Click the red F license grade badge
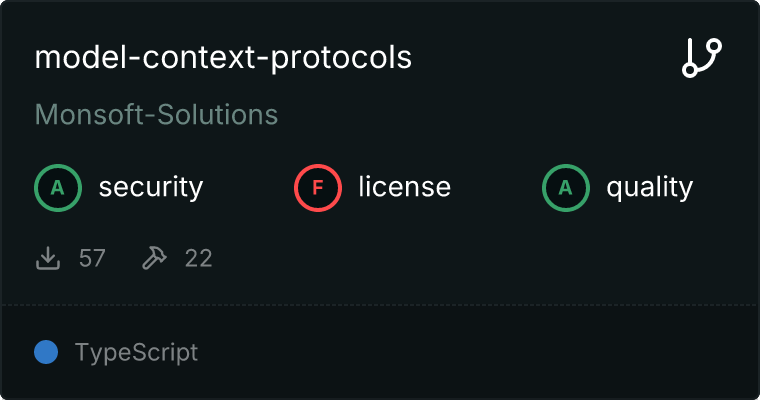Image resolution: width=760 pixels, height=400 pixels. [x=318, y=187]
